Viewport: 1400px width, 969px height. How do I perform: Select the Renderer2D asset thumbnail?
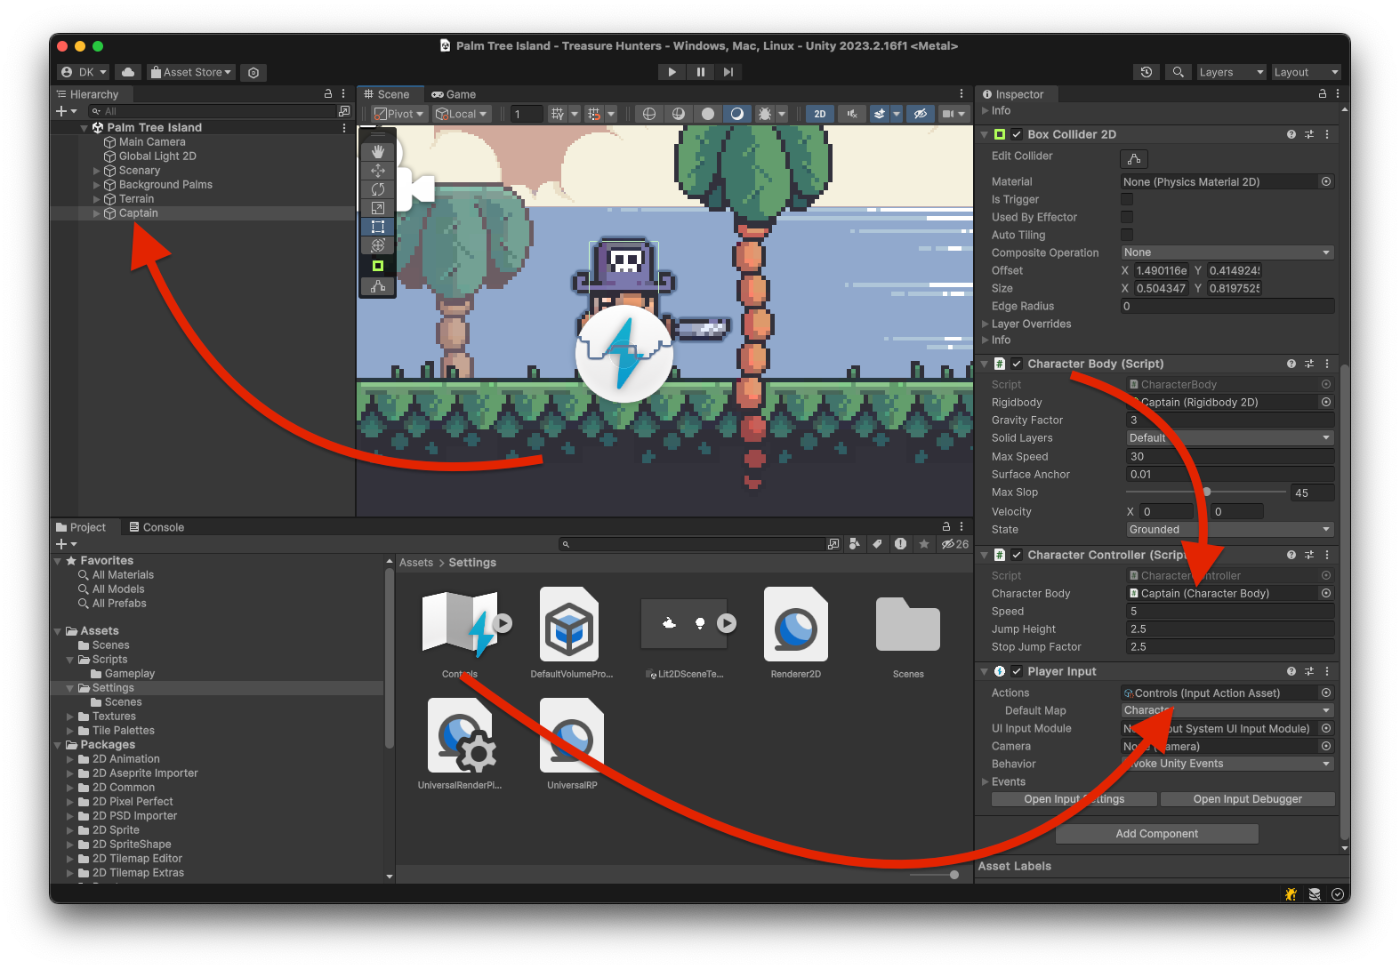(796, 626)
